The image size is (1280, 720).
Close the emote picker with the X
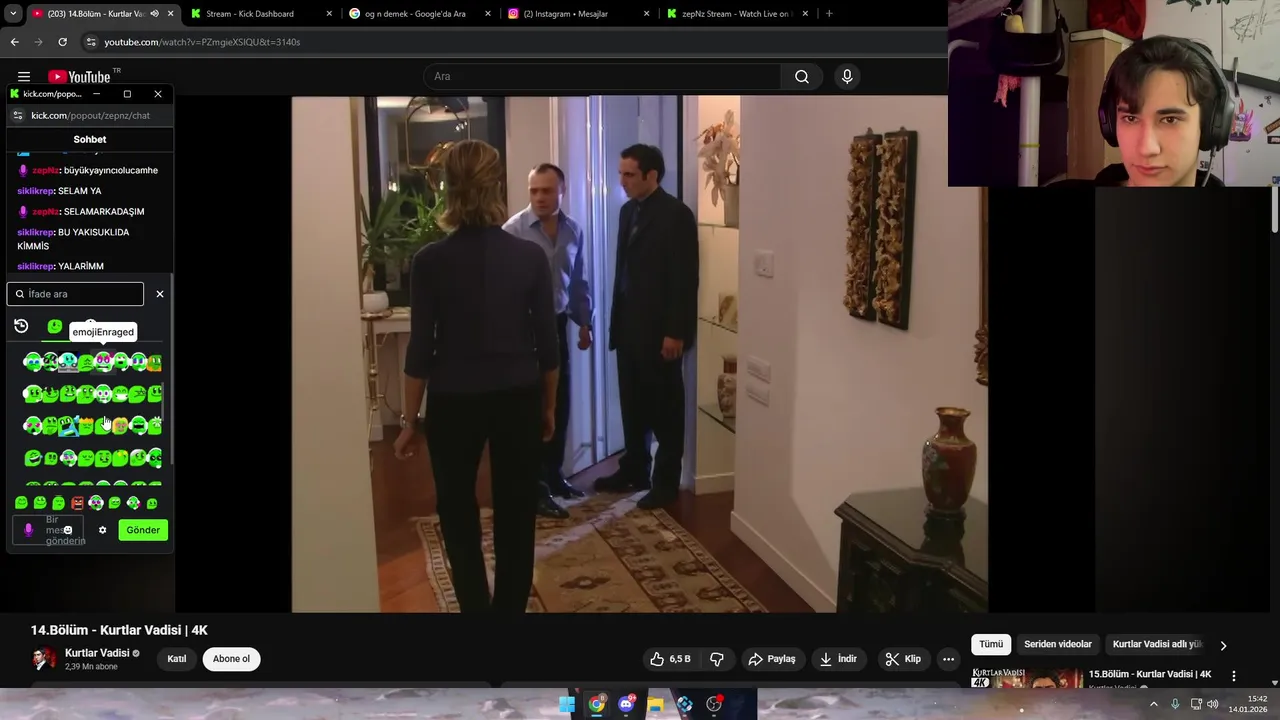click(x=160, y=294)
